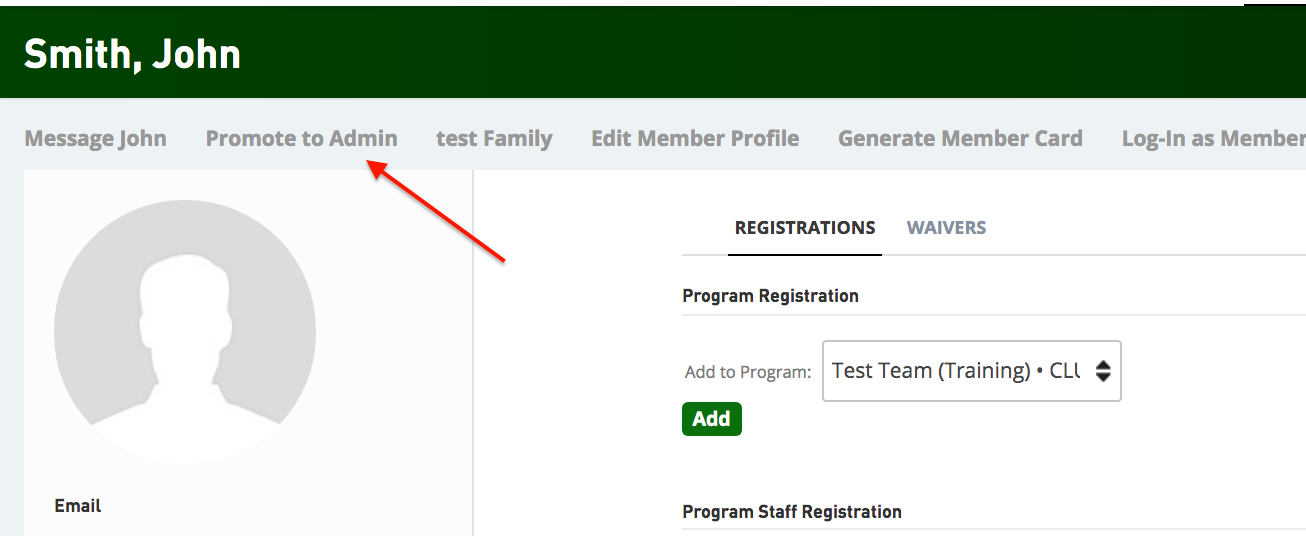Choose Generate Member Card
Screen dimensions: 1306x536
pyautogui.click(x=960, y=139)
